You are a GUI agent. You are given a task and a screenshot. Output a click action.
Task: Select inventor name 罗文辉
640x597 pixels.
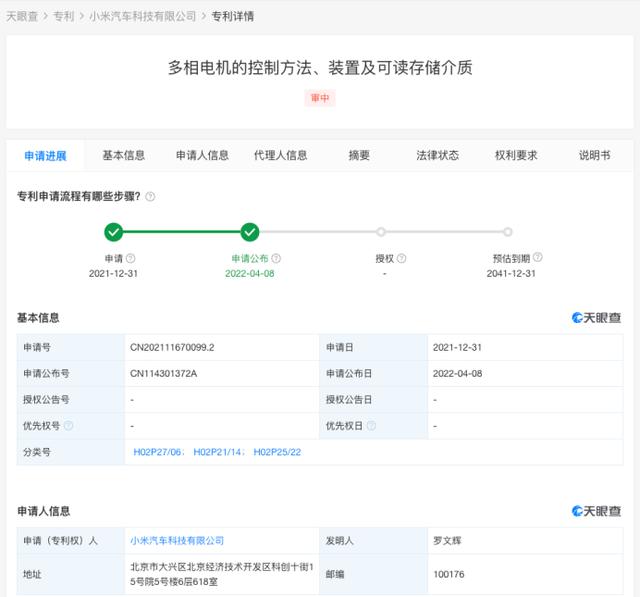click(x=447, y=541)
